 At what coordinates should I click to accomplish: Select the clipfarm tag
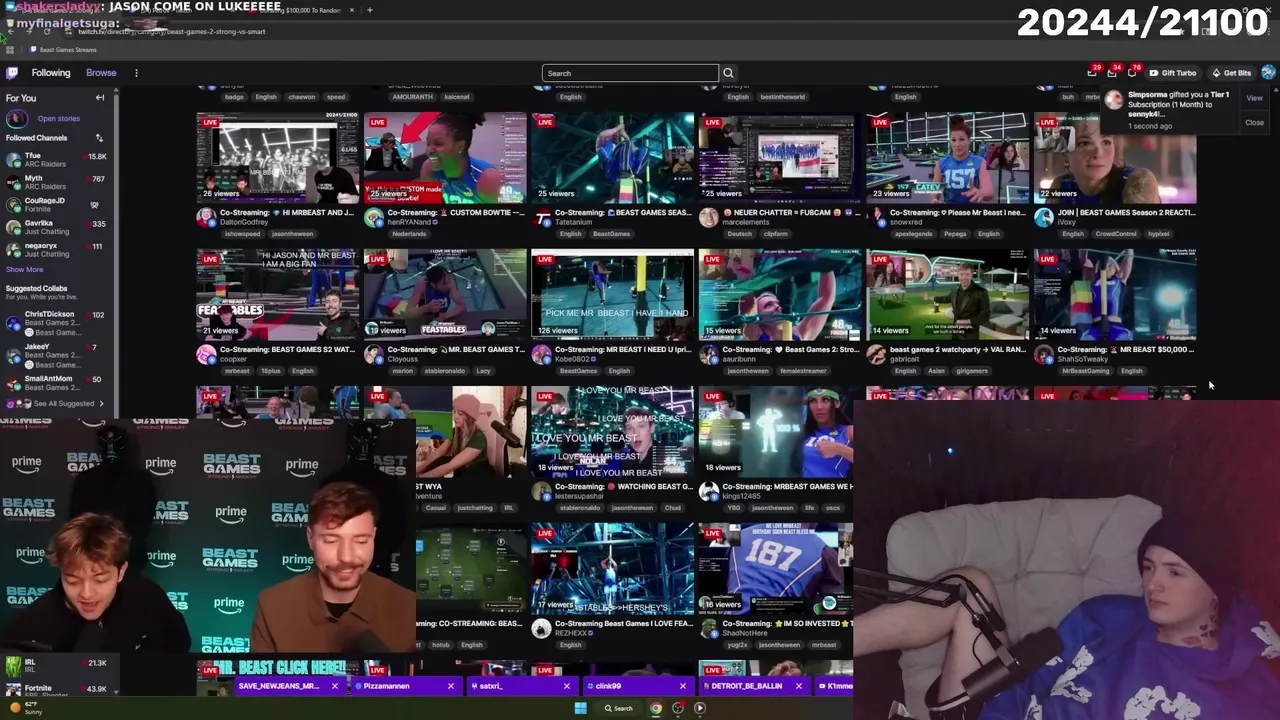click(x=775, y=234)
